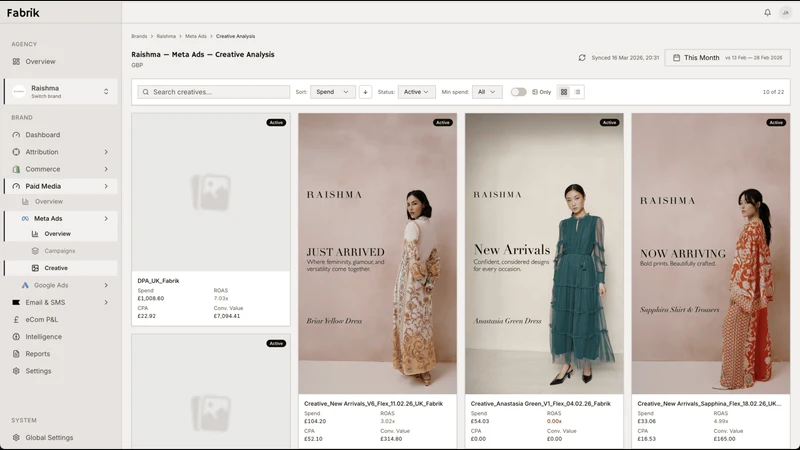Click the Google Ads logo icon

(25, 285)
